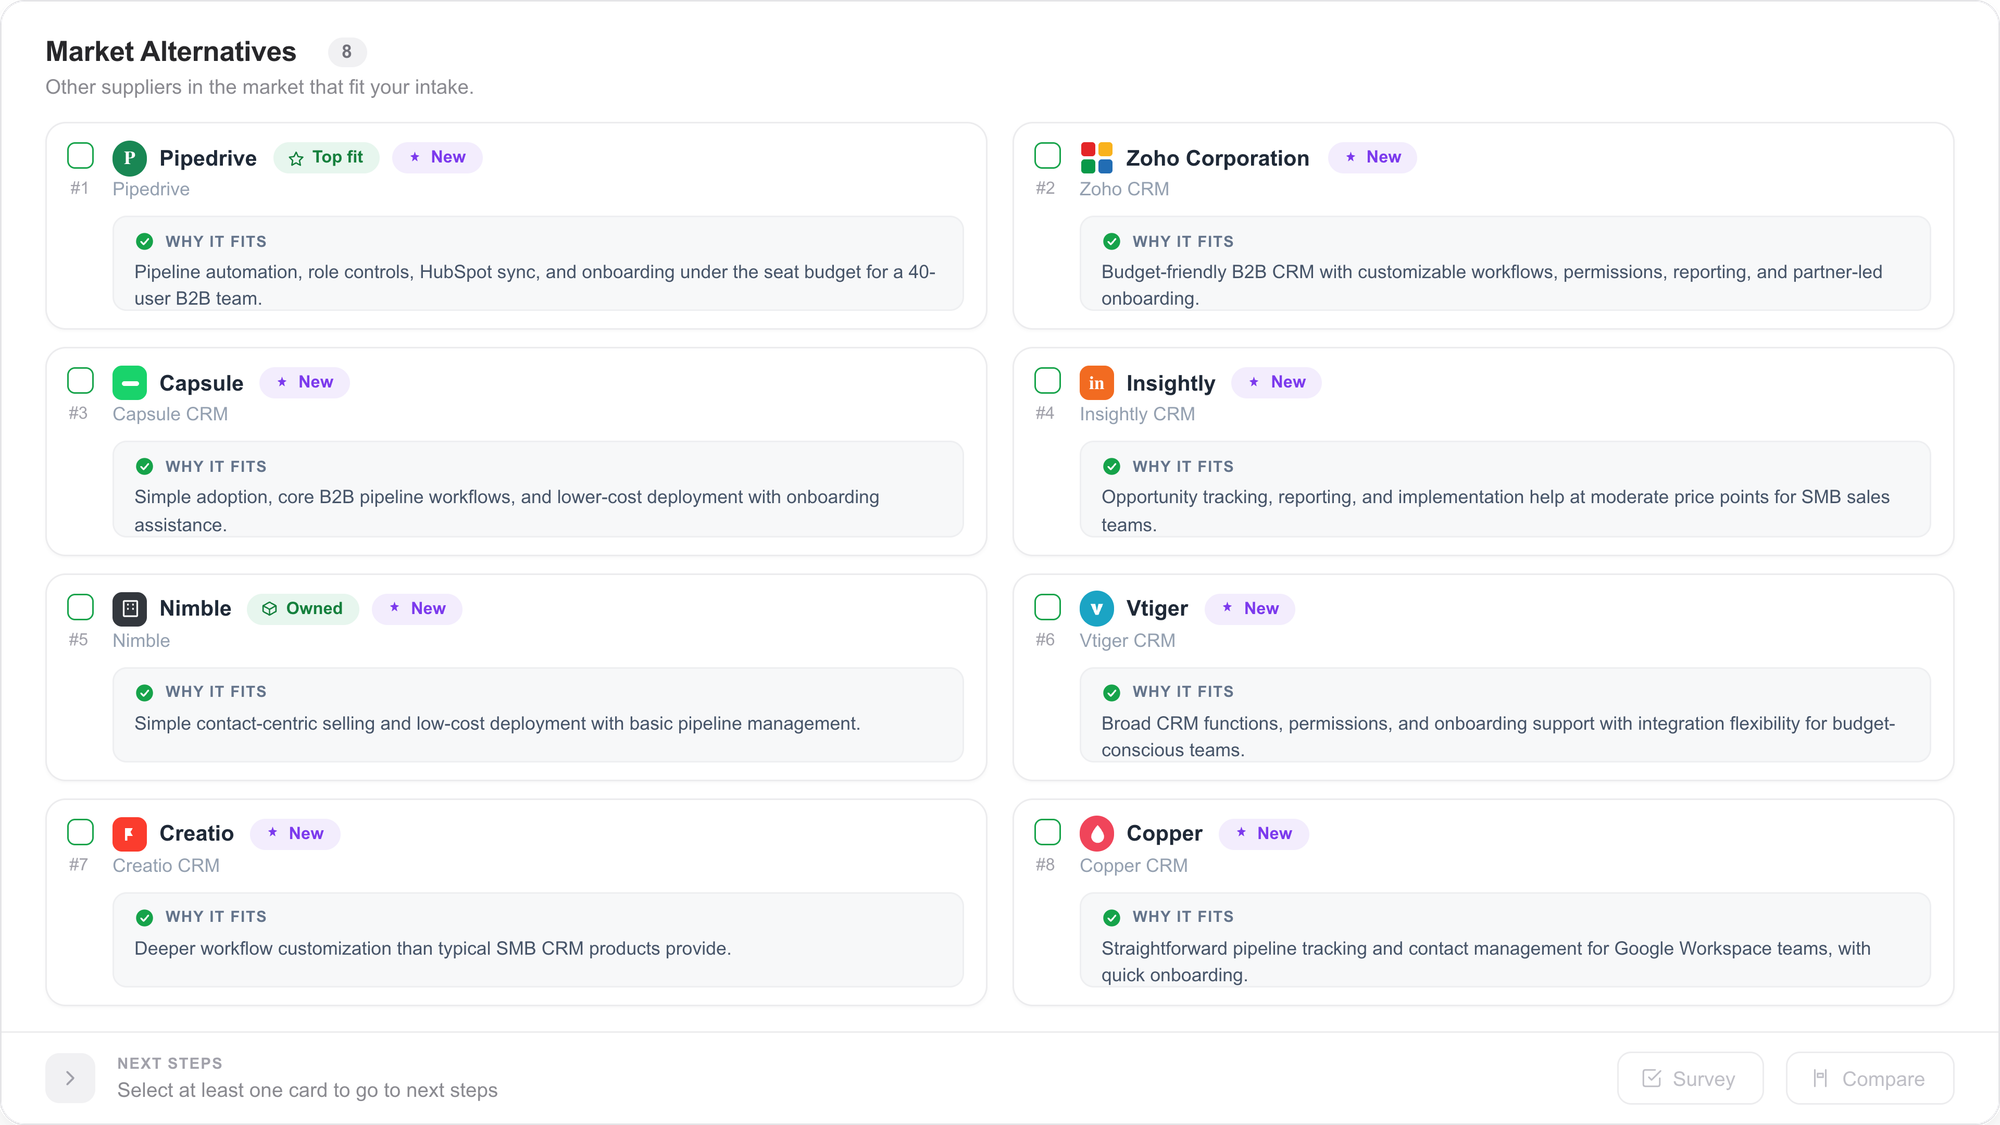Image resolution: width=2000 pixels, height=1125 pixels.
Task: Click the Copper CRM product subtitle
Action: (x=1133, y=865)
